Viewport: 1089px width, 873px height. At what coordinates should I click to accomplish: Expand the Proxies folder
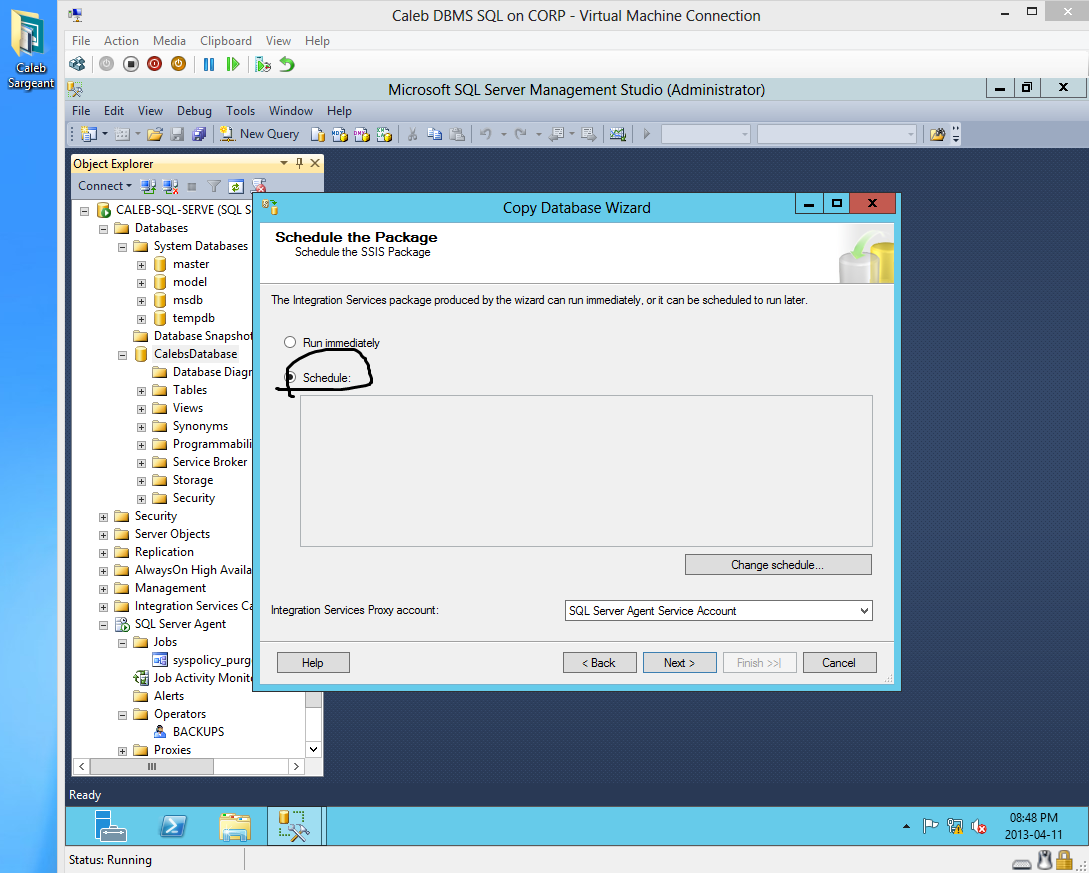pyautogui.click(x=122, y=751)
